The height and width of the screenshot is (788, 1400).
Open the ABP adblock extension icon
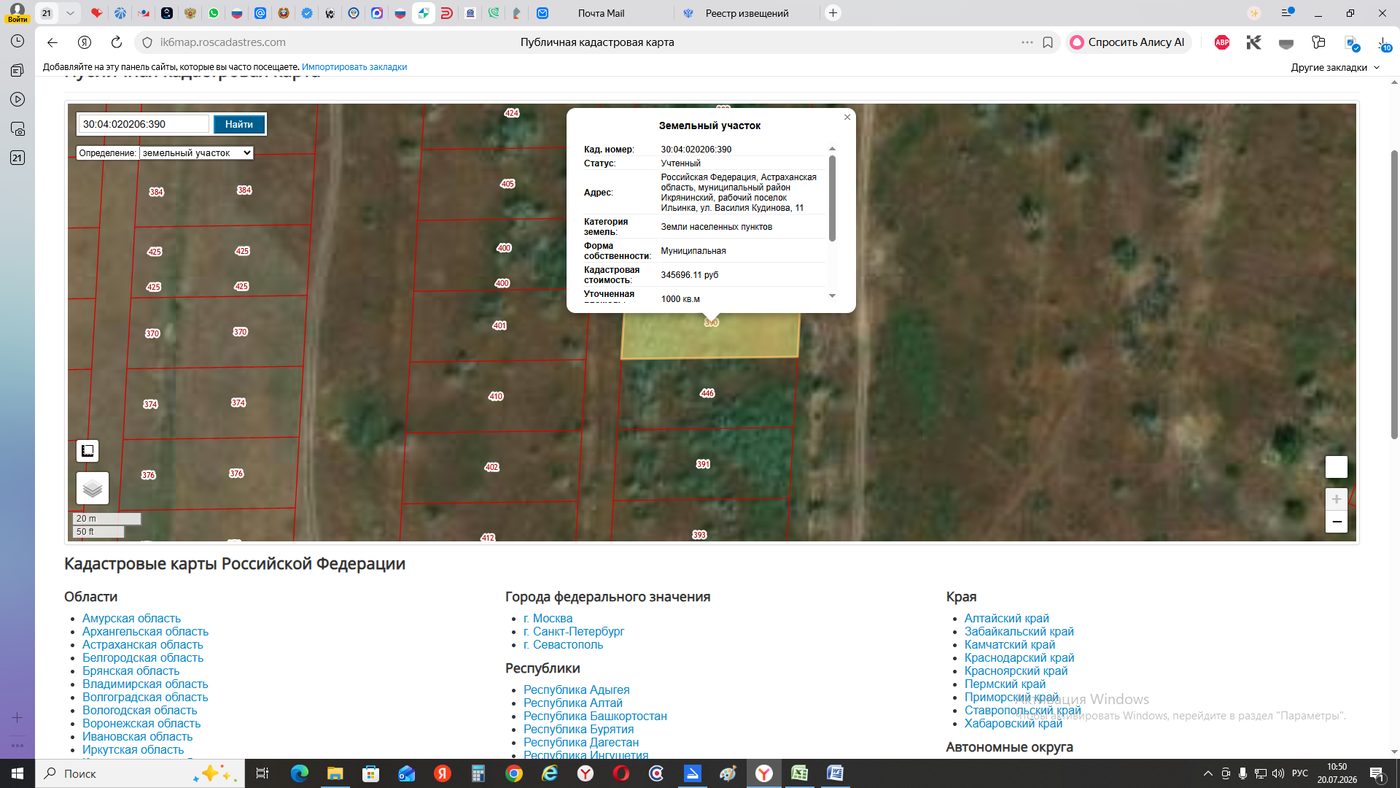pos(1222,42)
